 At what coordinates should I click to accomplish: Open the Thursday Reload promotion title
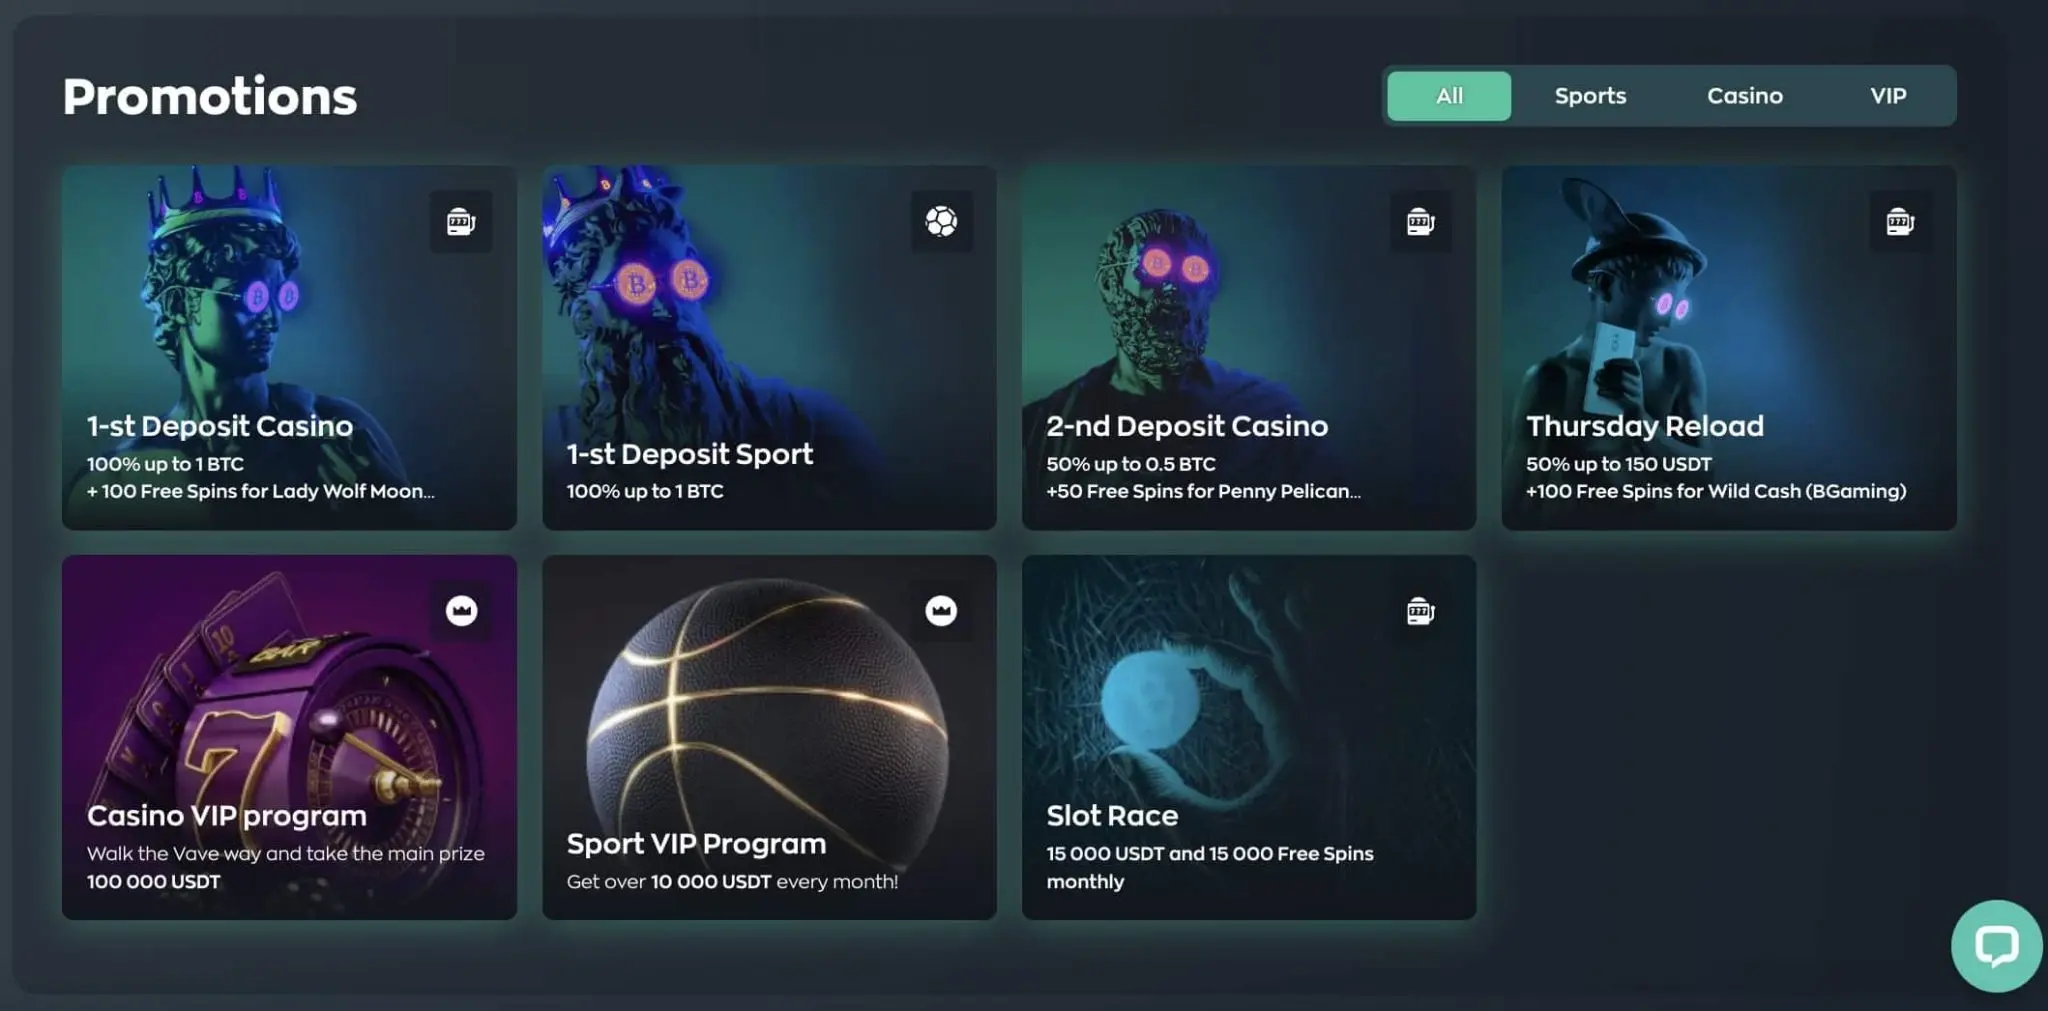(1645, 426)
